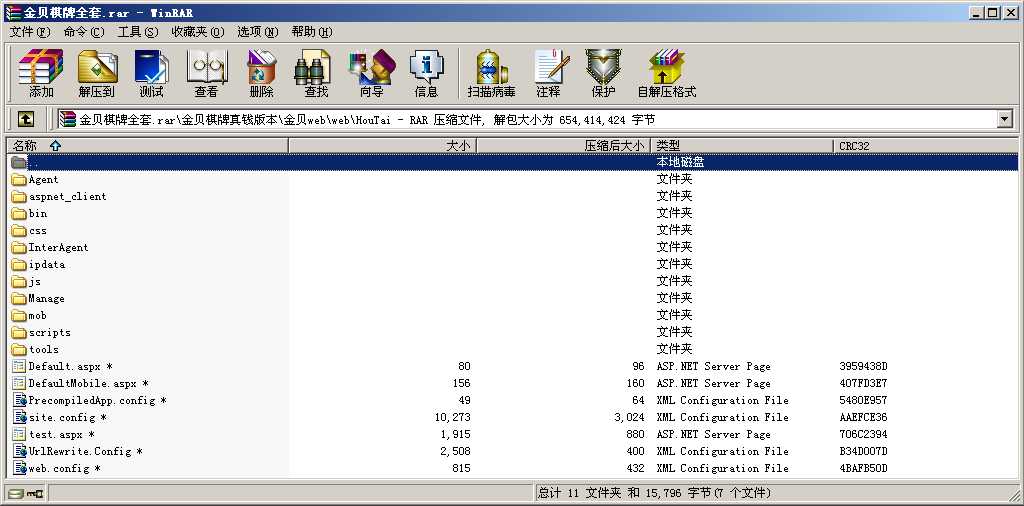Select the ipdata folder
The height and width of the screenshot is (506, 1024).
click(39, 264)
